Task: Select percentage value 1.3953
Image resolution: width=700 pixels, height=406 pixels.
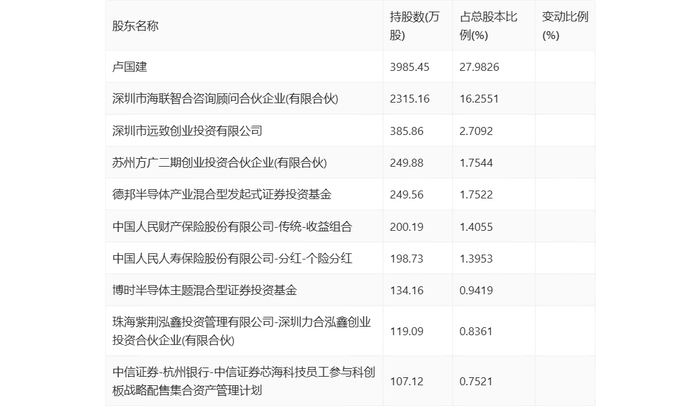Action: 476,259
